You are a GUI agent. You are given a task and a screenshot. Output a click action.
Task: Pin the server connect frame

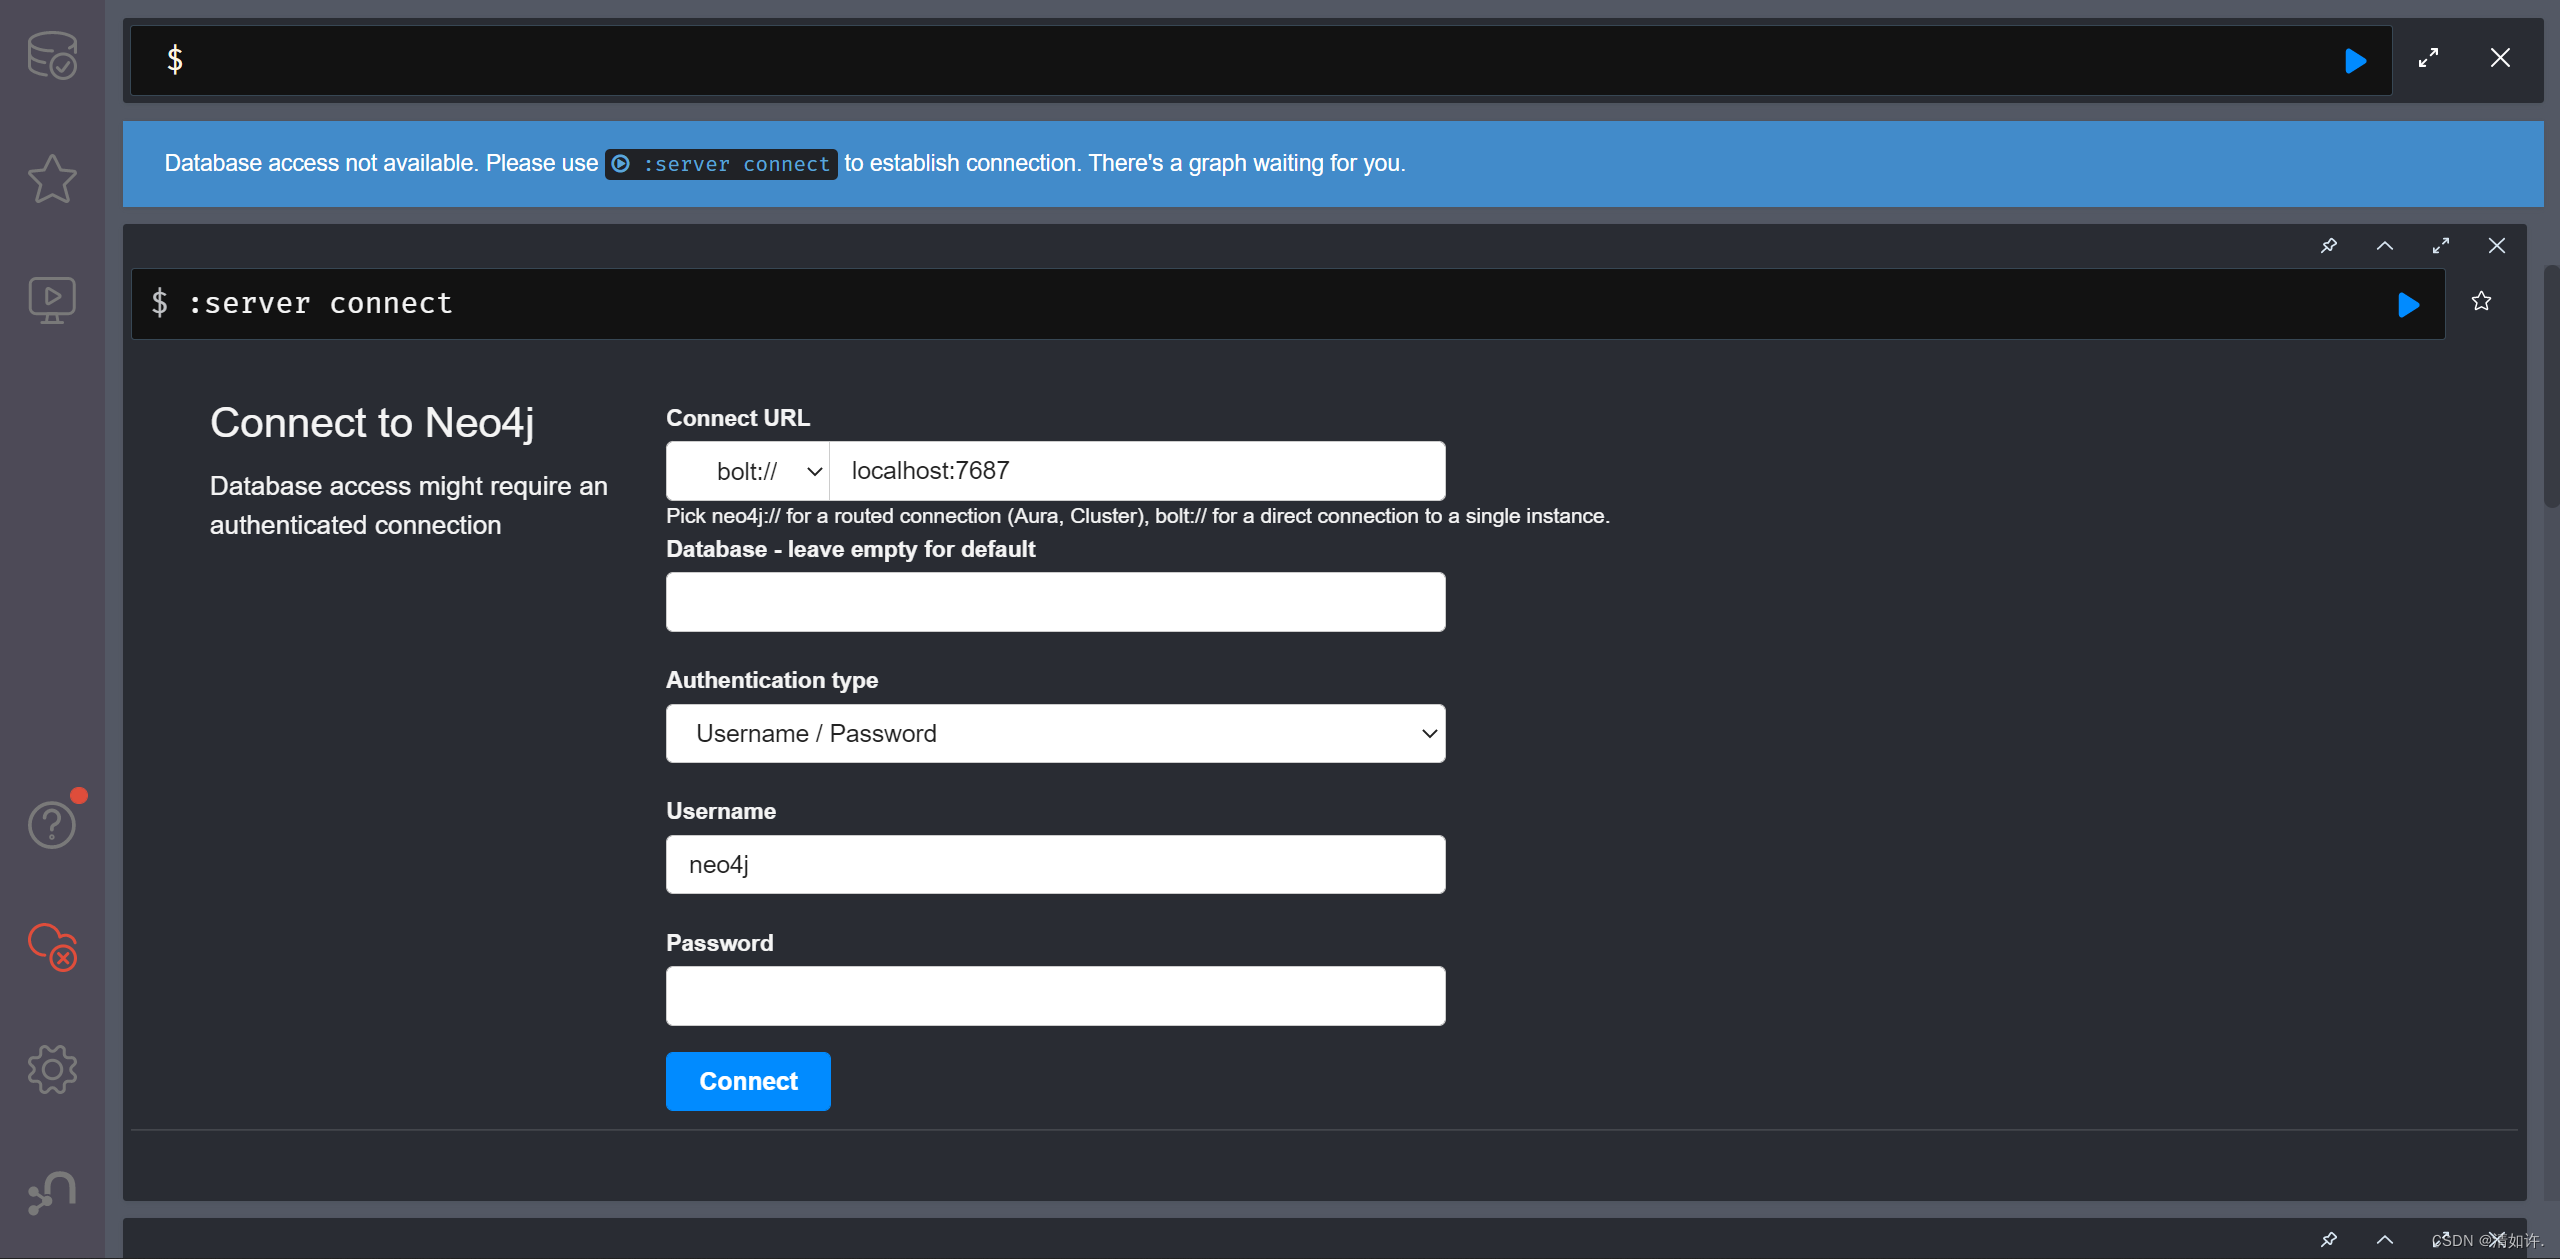(x=2329, y=246)
